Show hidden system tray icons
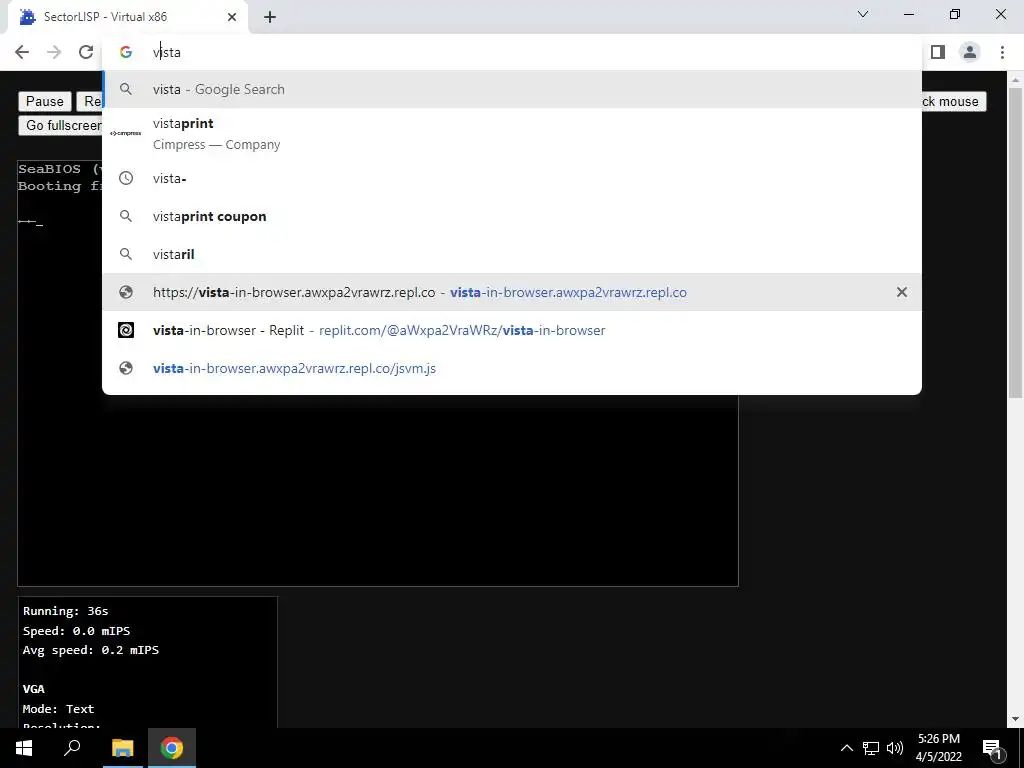Viewport: 1024px width, 768px height. [846, 748]
